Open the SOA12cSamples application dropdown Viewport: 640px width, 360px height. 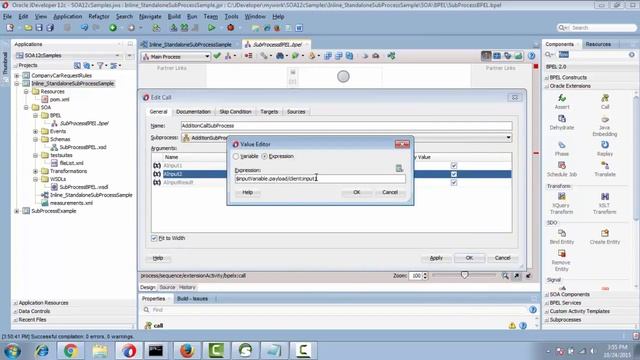[117, 55]
